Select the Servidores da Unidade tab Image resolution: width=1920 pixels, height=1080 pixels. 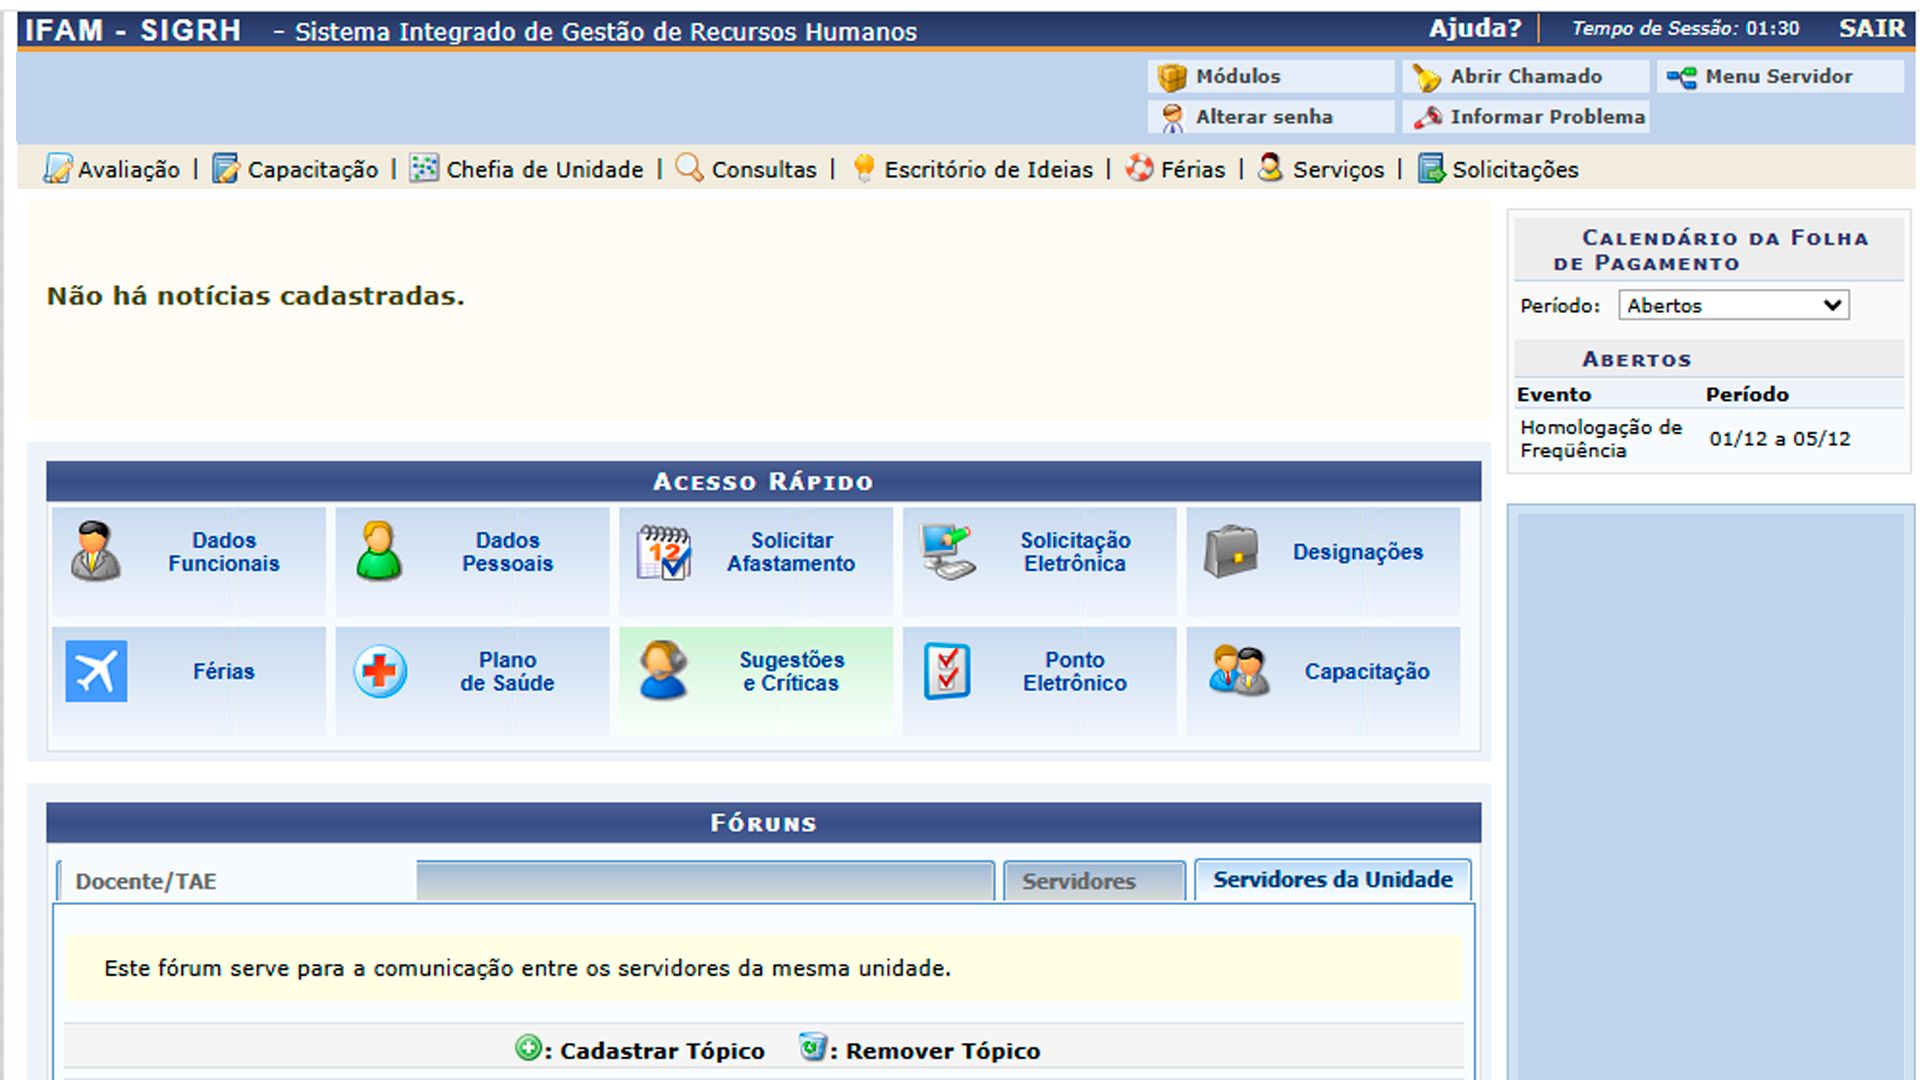click(x=1332, y=879)
